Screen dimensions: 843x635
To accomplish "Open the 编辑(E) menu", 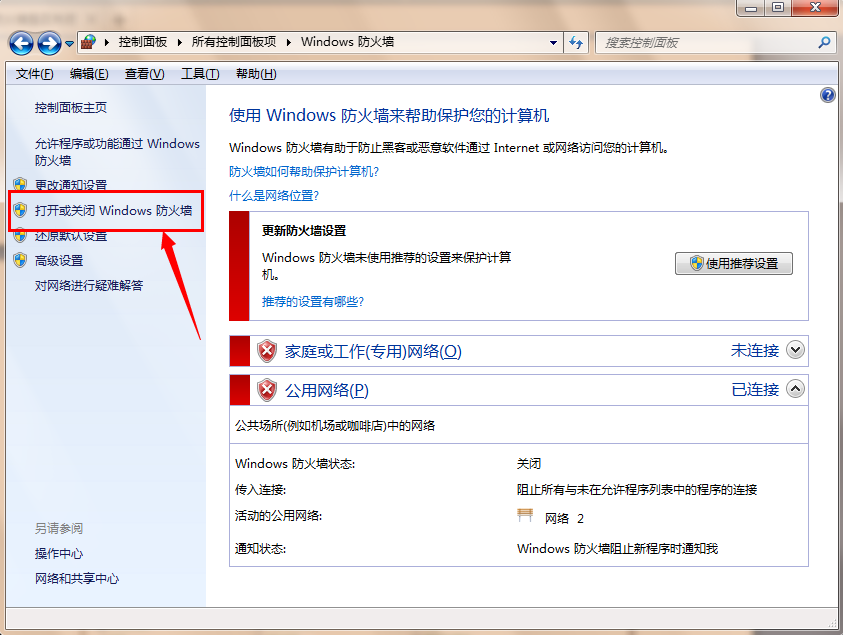I will click(89, 74).
